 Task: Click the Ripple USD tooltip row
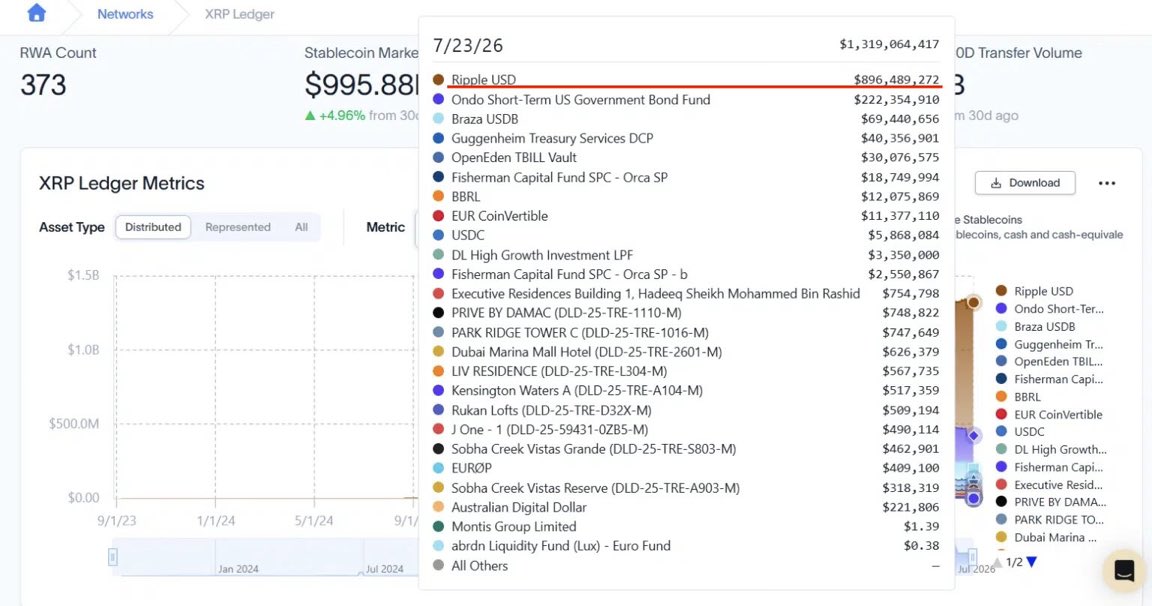click(x=686, y=80)
